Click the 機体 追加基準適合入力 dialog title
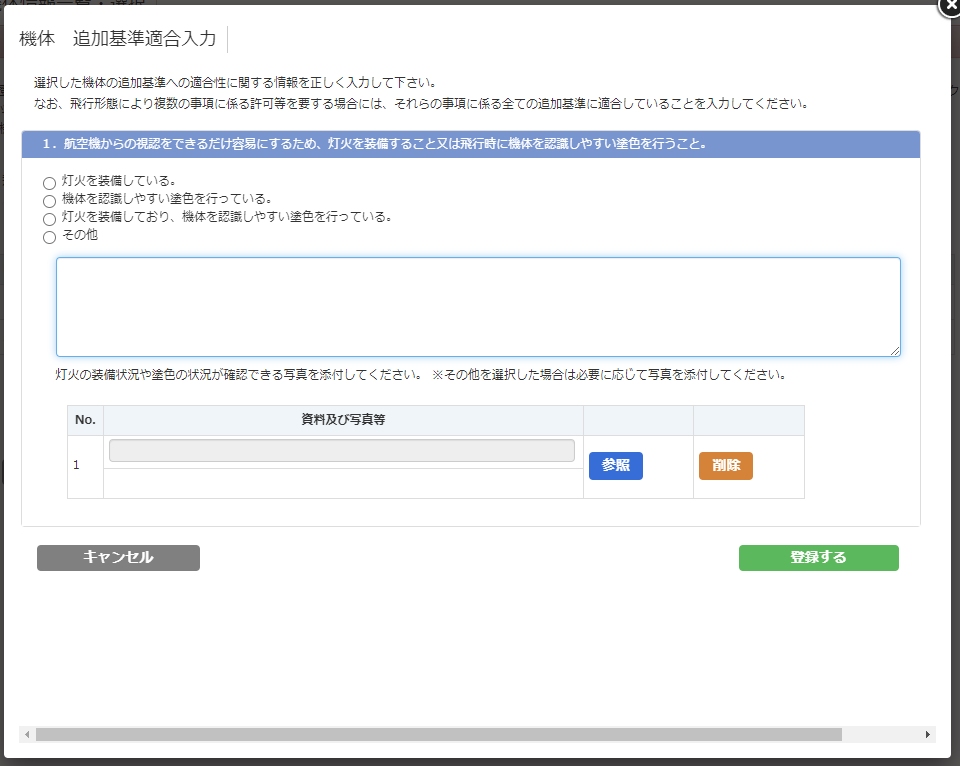Viewport: 960px width, 766px height. coord(117,39)
